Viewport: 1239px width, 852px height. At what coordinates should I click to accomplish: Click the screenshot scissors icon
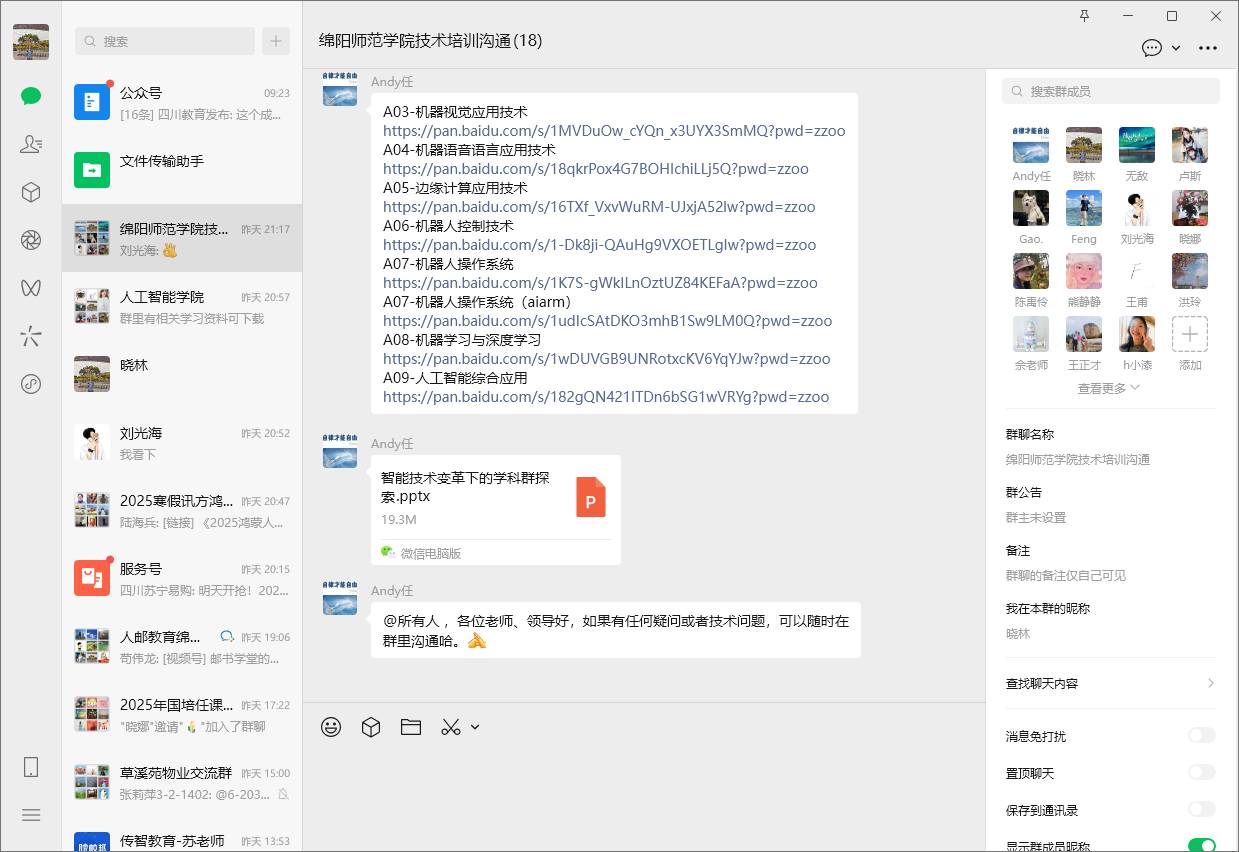coord(451,727)
